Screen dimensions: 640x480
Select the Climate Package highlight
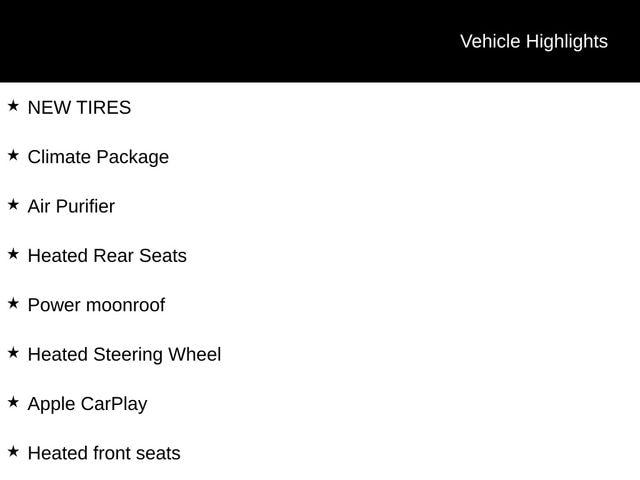pyautogui.click(x=98, y=157)
